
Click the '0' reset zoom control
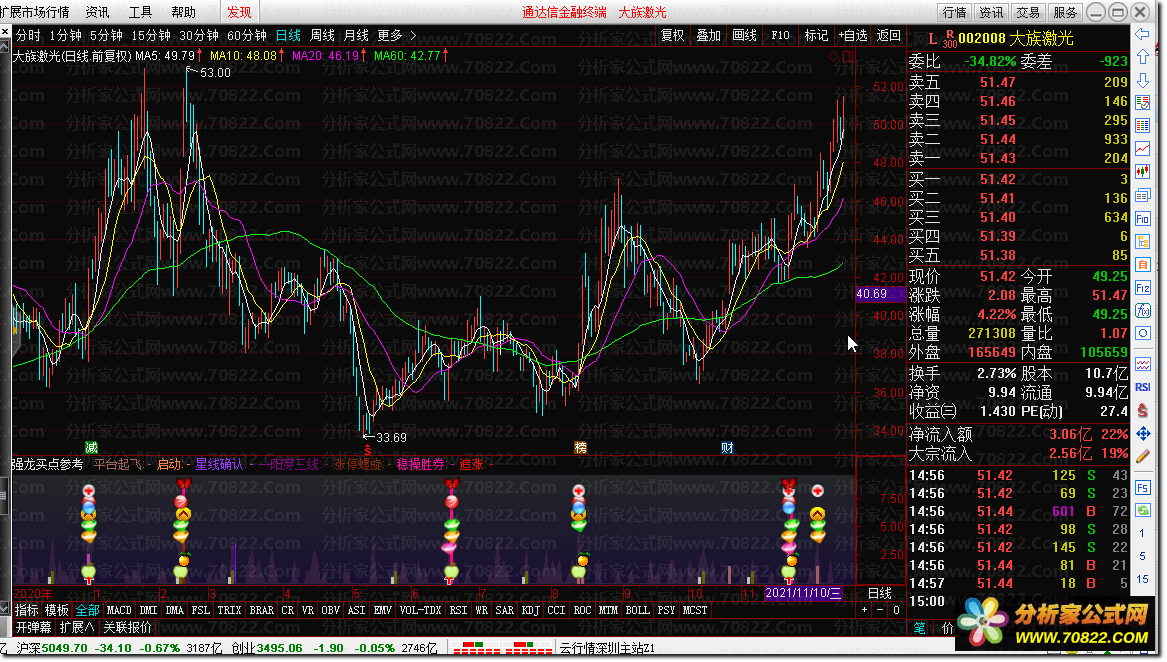[896, 611]
